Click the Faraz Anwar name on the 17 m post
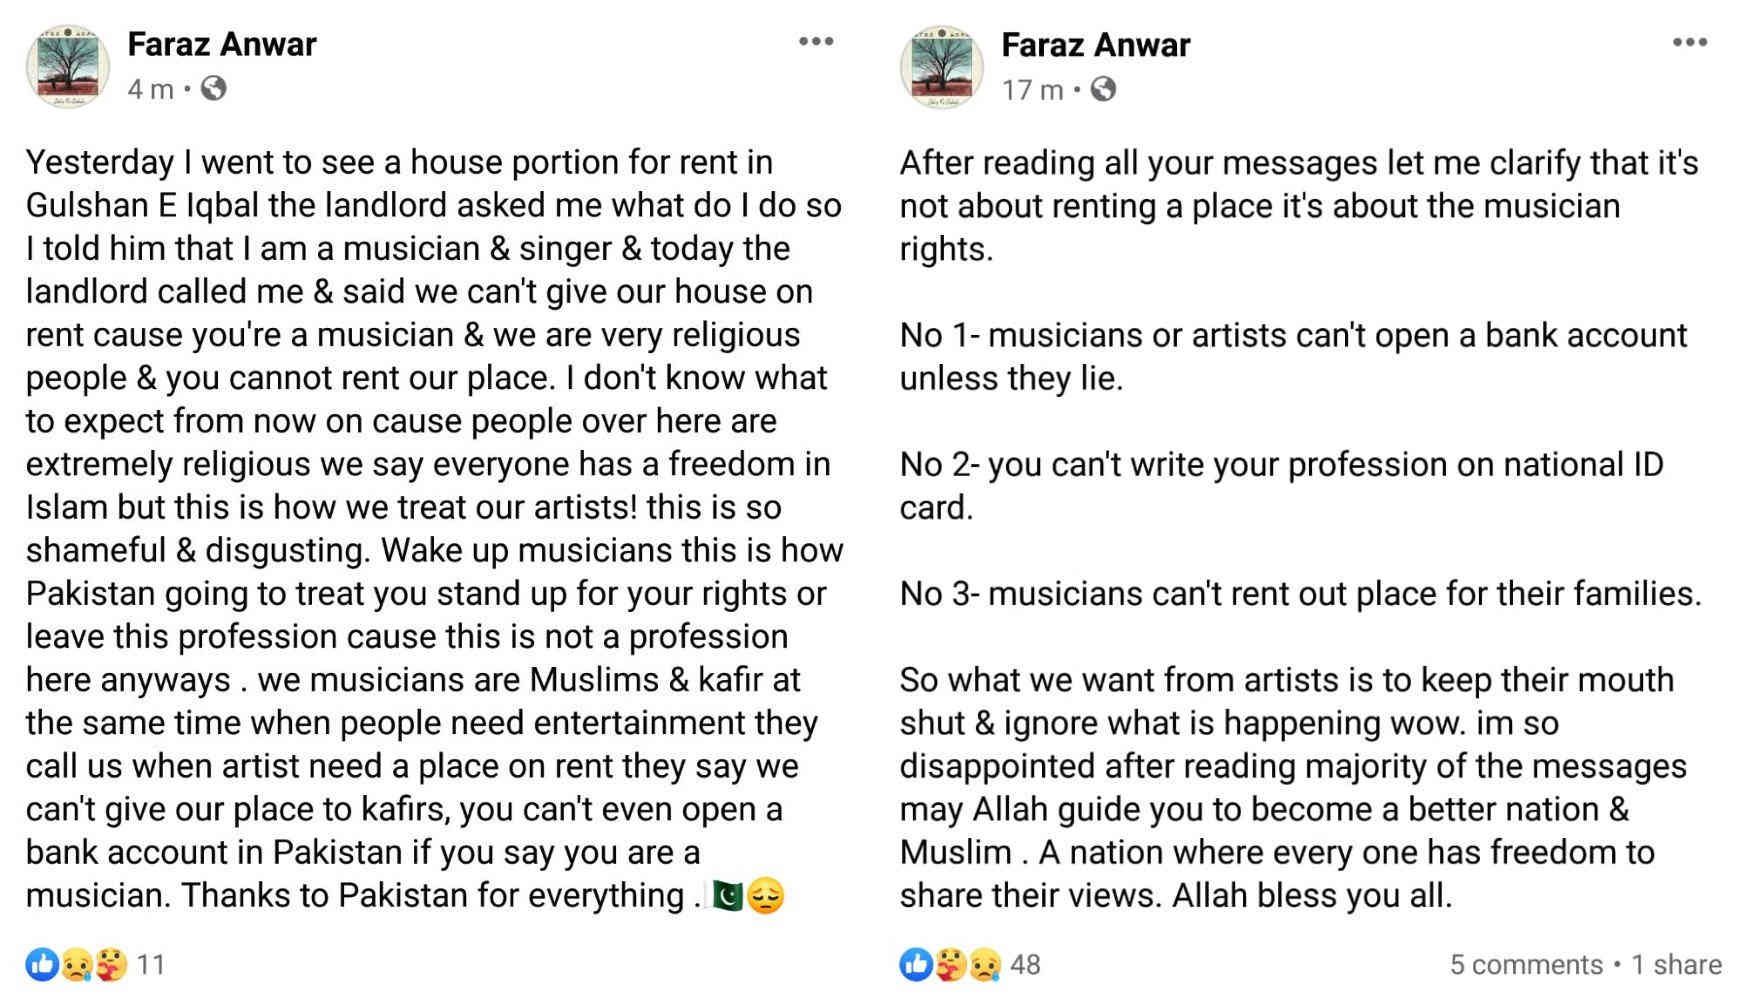1748x1000 pixels. pos(1096,45)
